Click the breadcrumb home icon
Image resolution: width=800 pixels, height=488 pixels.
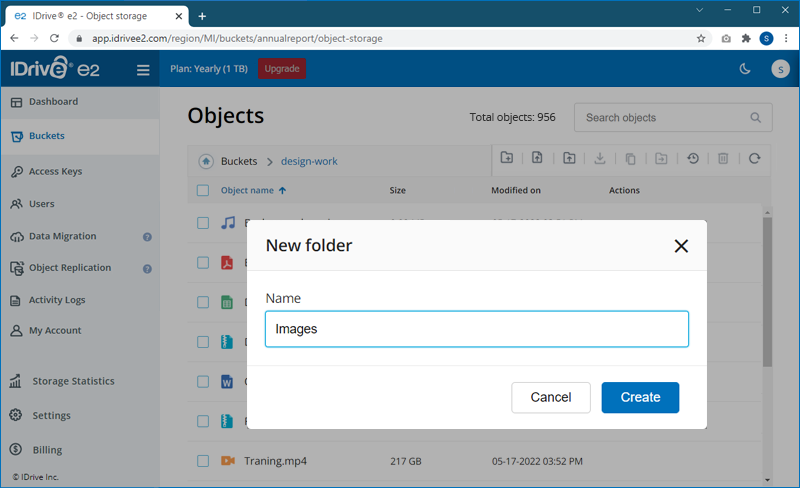(205, 161)
